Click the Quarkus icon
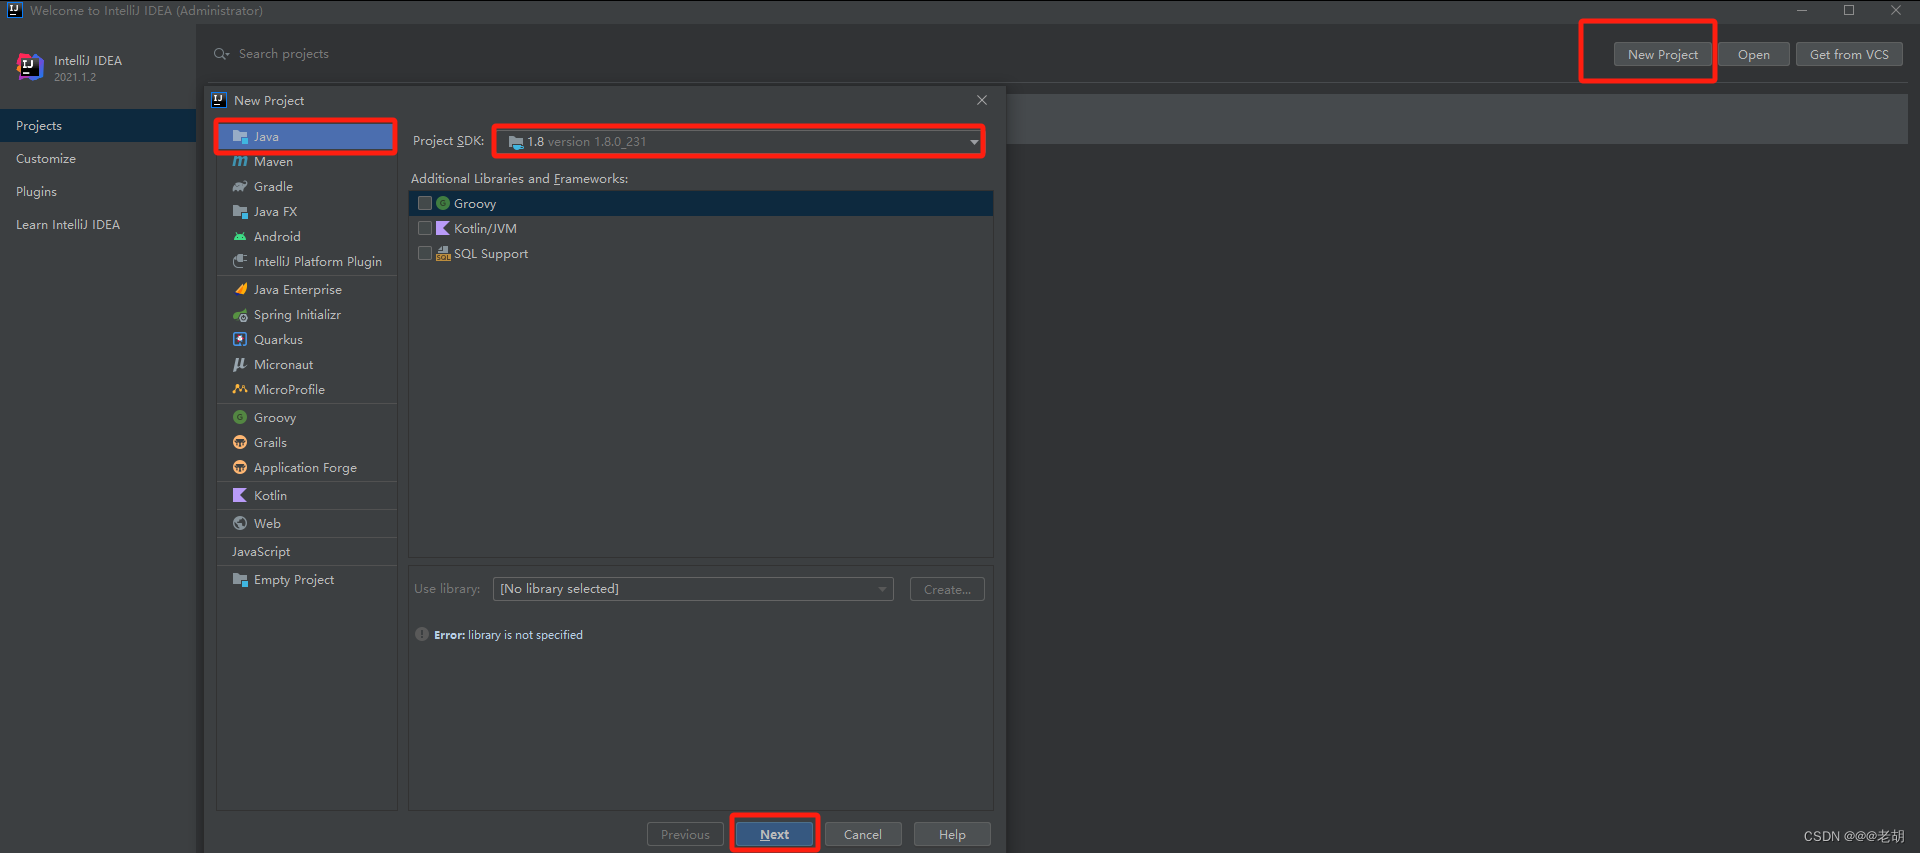Image resolution: width=1920 pixels, height=853 pixels. coord(240,339)
